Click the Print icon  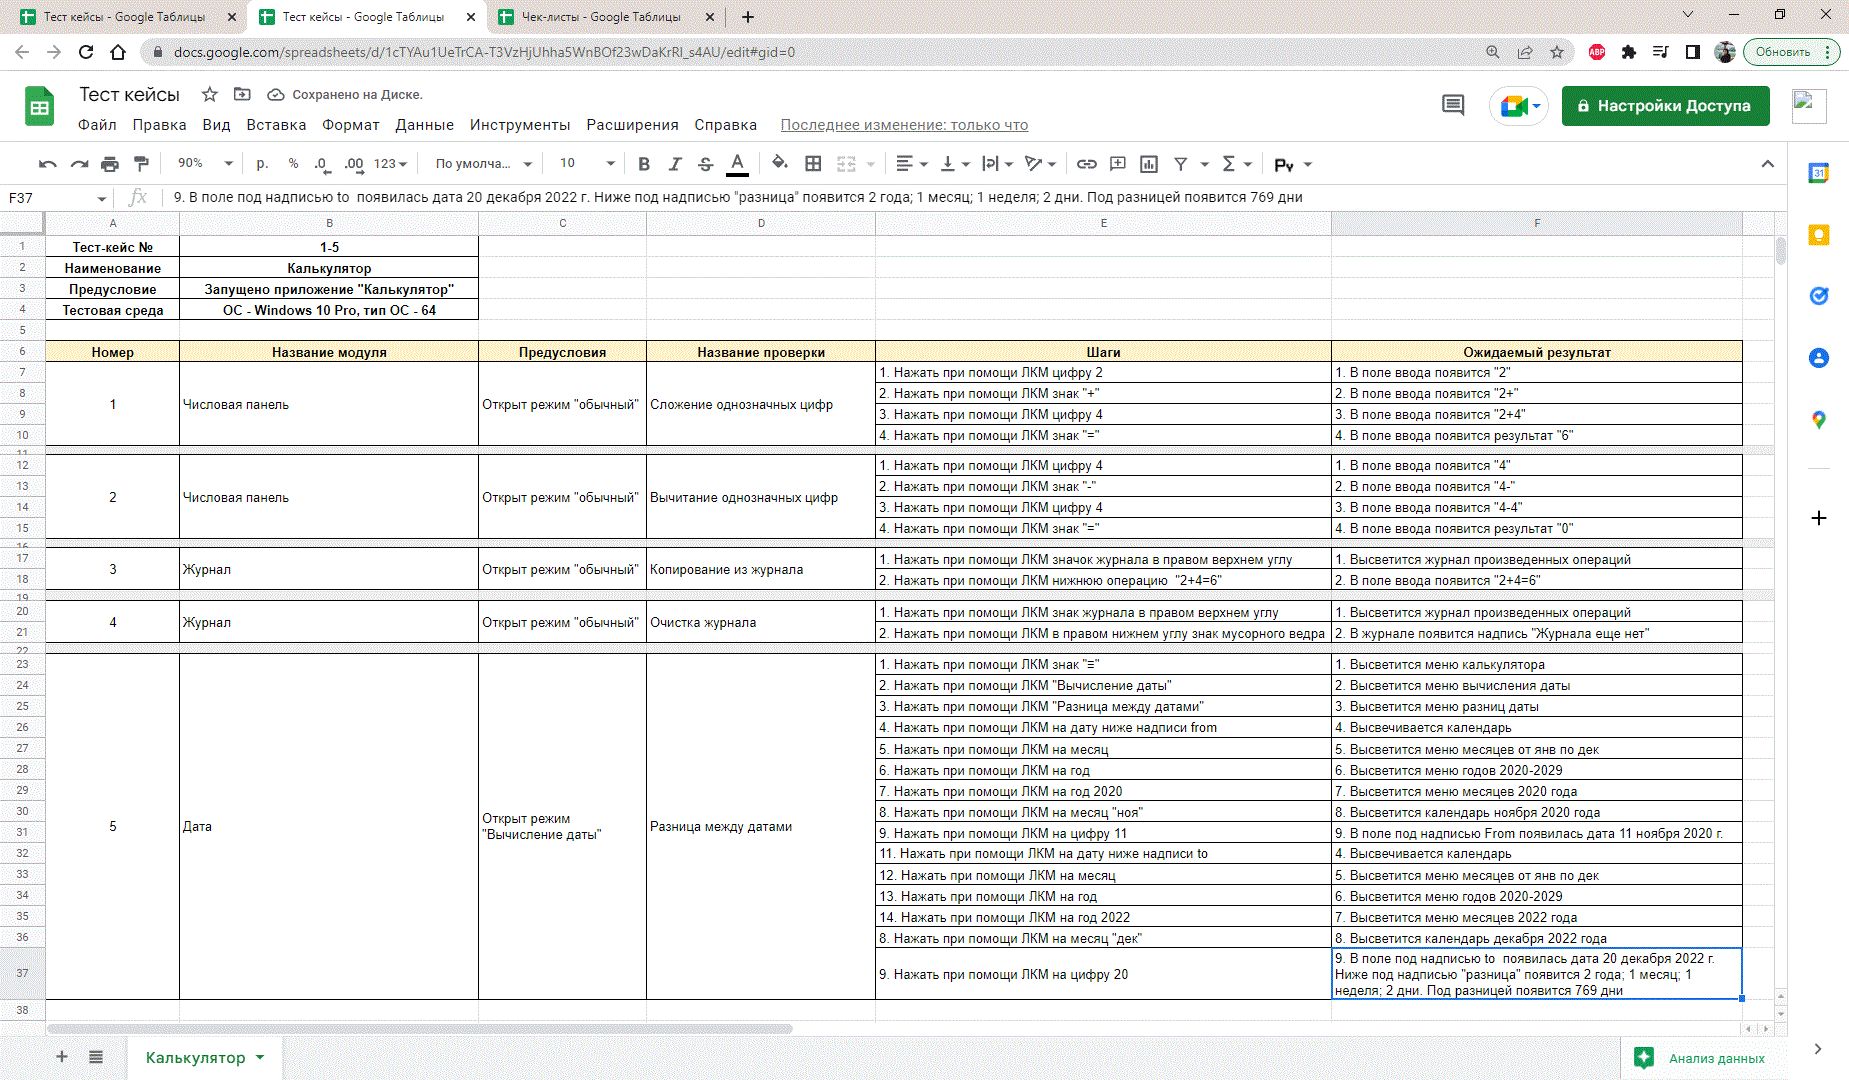(x=110, y=164)
